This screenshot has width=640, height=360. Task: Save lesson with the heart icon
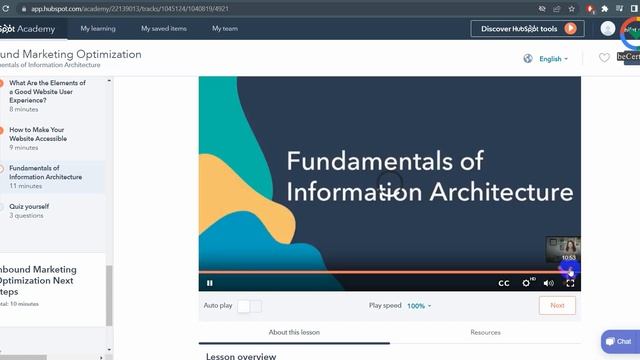(604, 58)
